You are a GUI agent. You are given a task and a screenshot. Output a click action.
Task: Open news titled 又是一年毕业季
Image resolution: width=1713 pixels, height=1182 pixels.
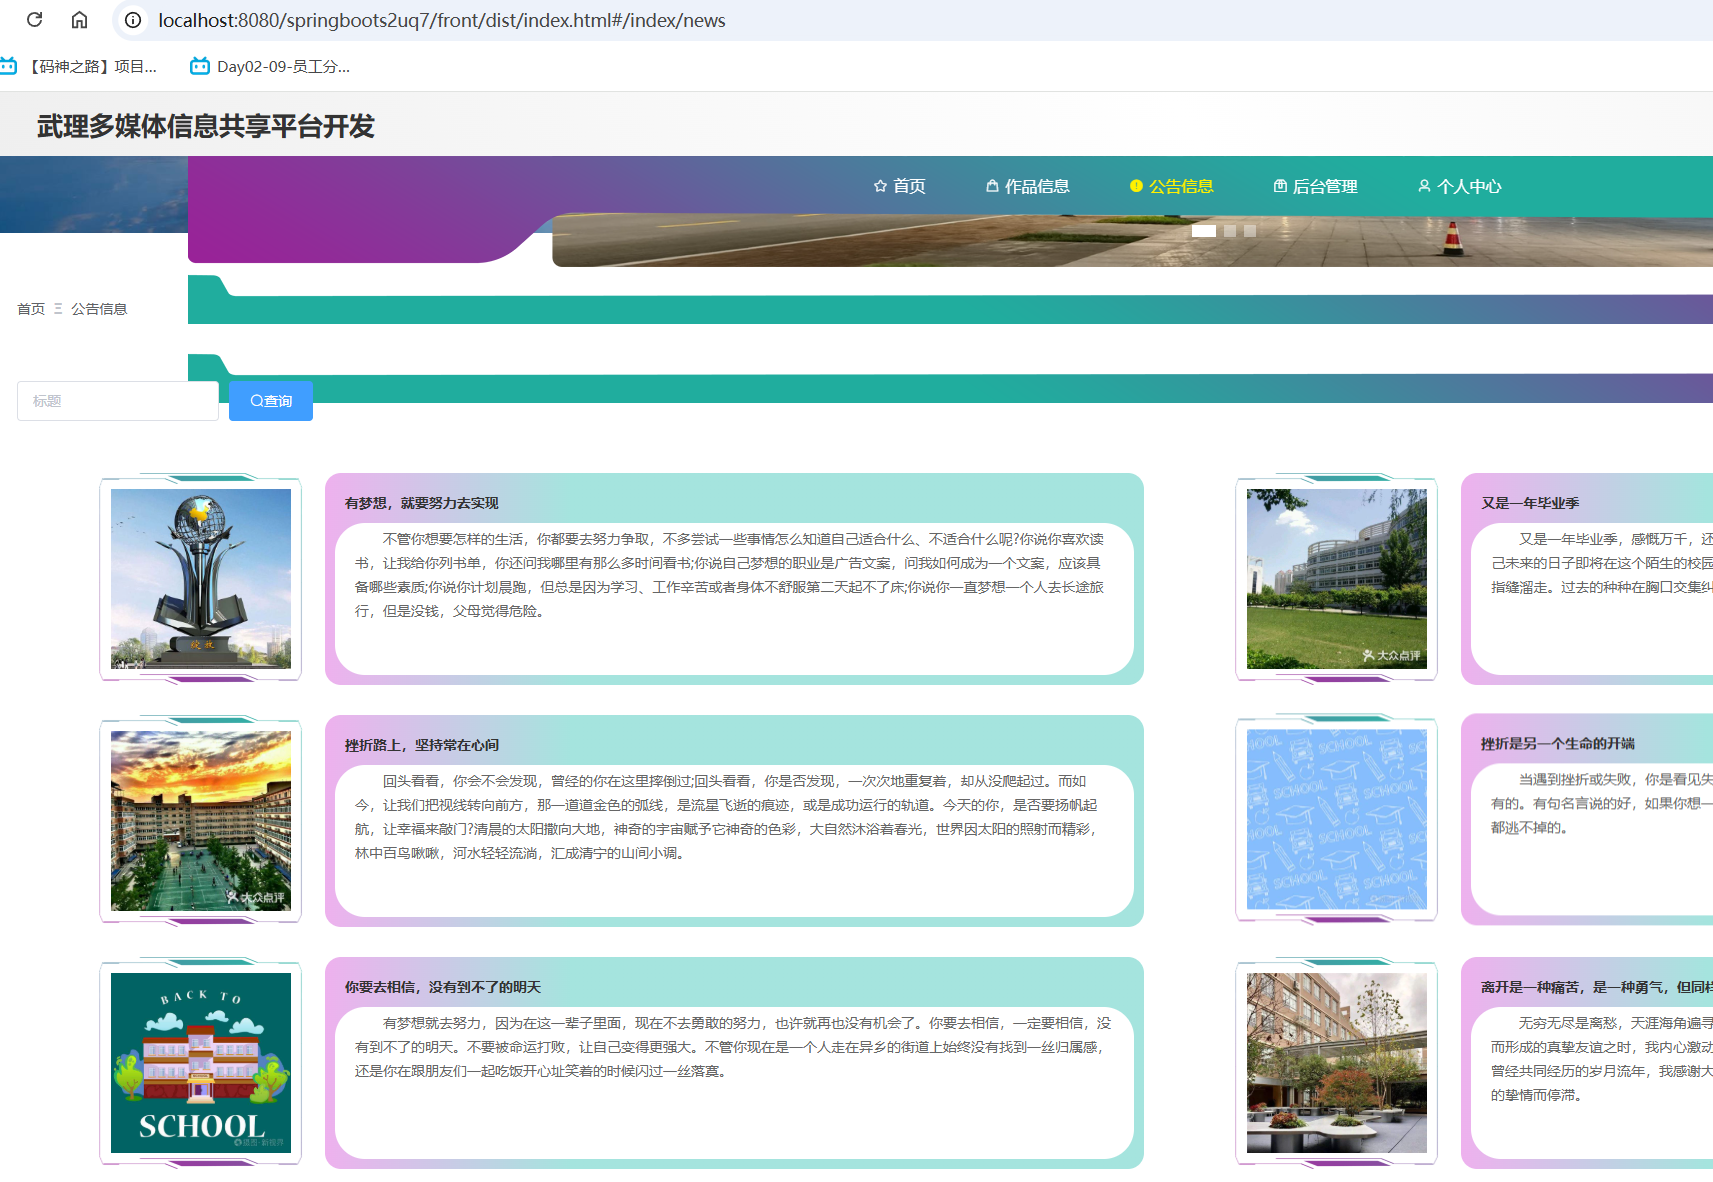click(1530, 503)
